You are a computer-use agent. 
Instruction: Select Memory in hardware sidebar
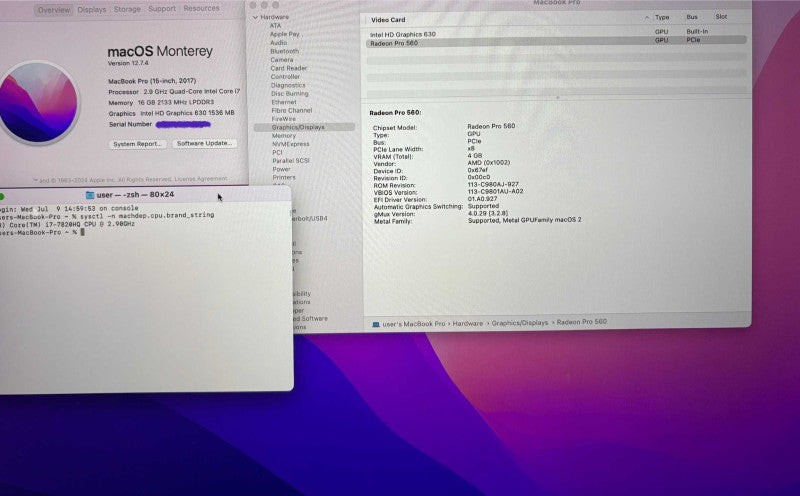(x=284, y=136)
